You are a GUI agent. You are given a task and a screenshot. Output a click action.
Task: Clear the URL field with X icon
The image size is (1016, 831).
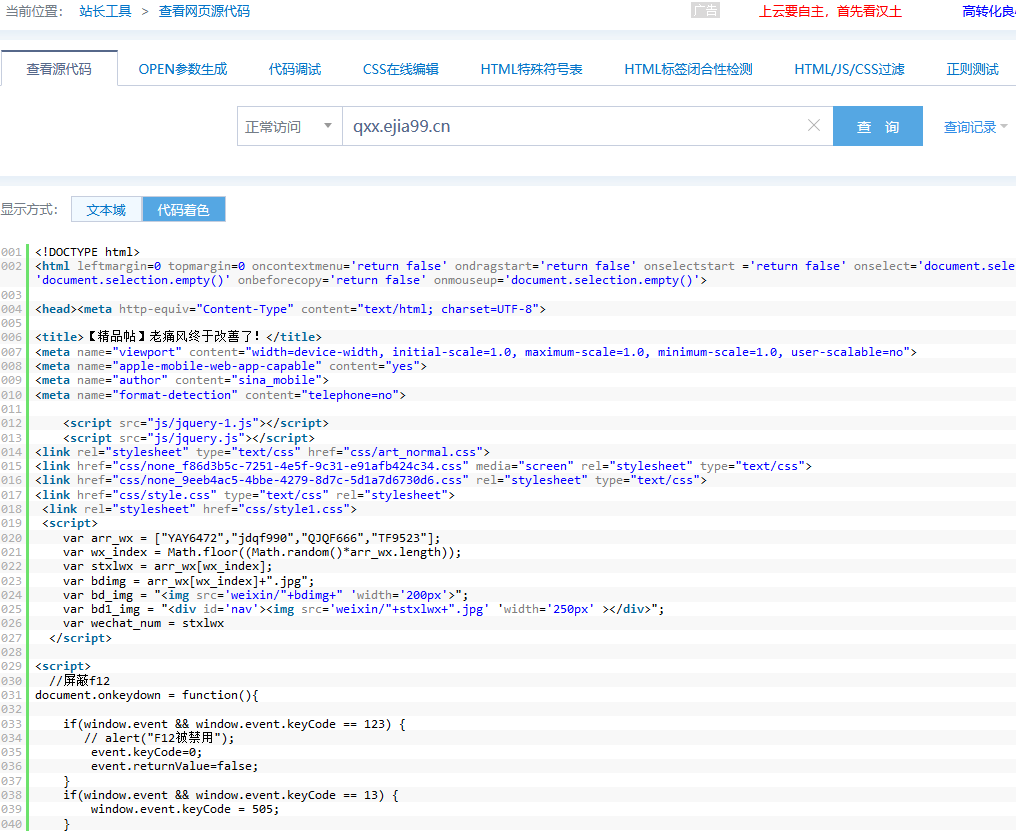pos(813,126)
